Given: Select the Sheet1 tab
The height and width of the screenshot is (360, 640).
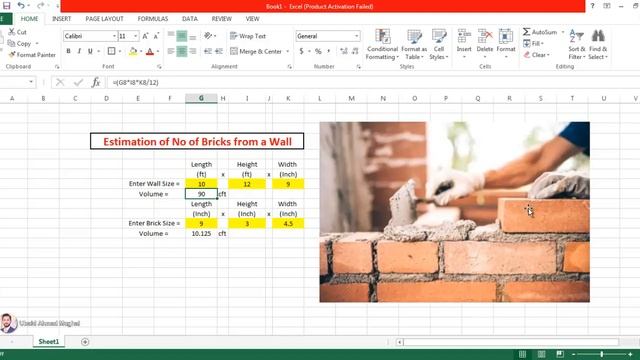Looking at the screenshot, I should tap(49, 342).
